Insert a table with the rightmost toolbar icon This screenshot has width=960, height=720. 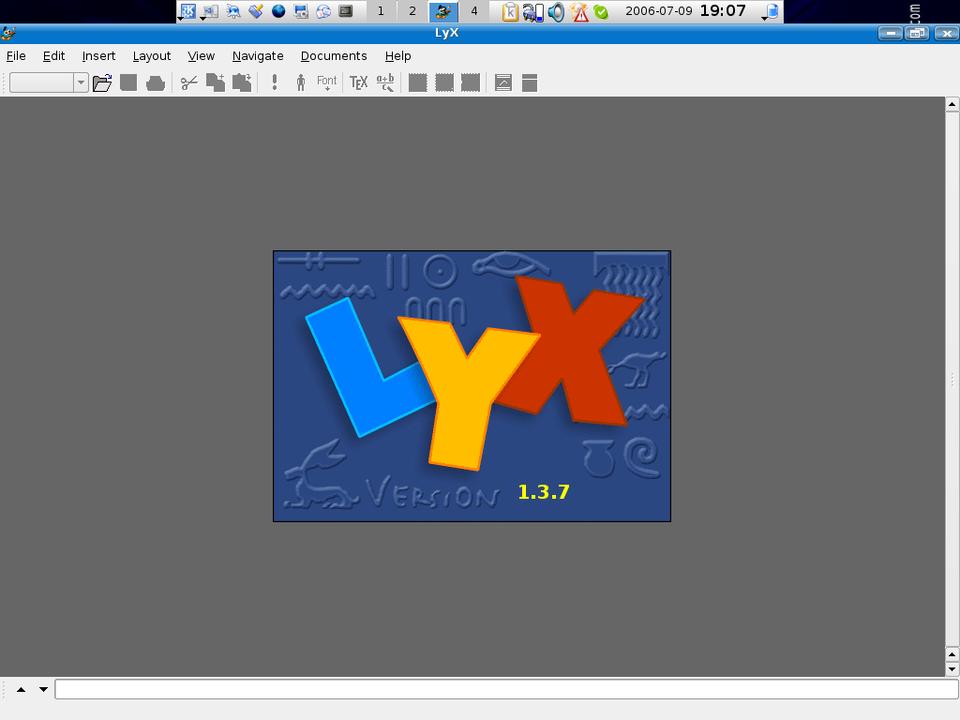[x=530, y=83]
